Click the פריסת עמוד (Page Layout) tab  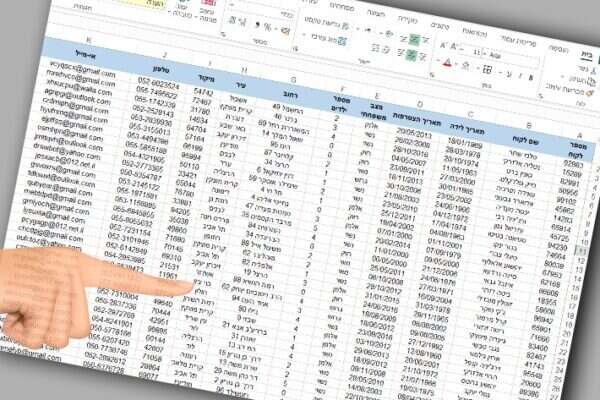(x=519, y=40)
